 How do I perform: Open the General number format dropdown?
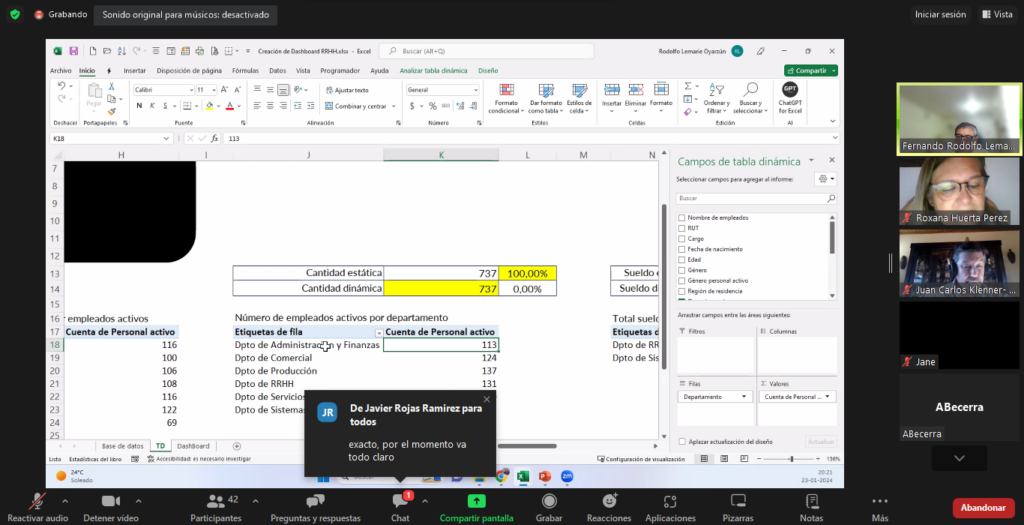pyautogui.click(x=478, y=90)
